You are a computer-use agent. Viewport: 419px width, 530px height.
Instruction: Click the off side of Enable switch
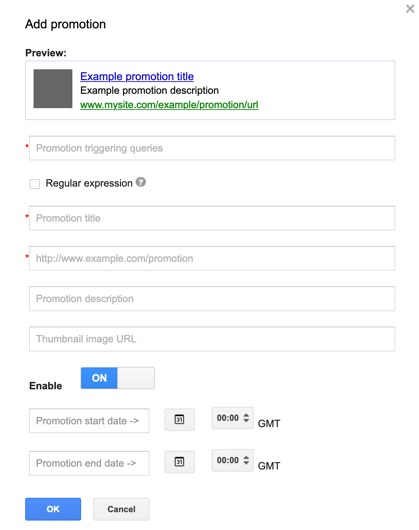tap(136, 378)
